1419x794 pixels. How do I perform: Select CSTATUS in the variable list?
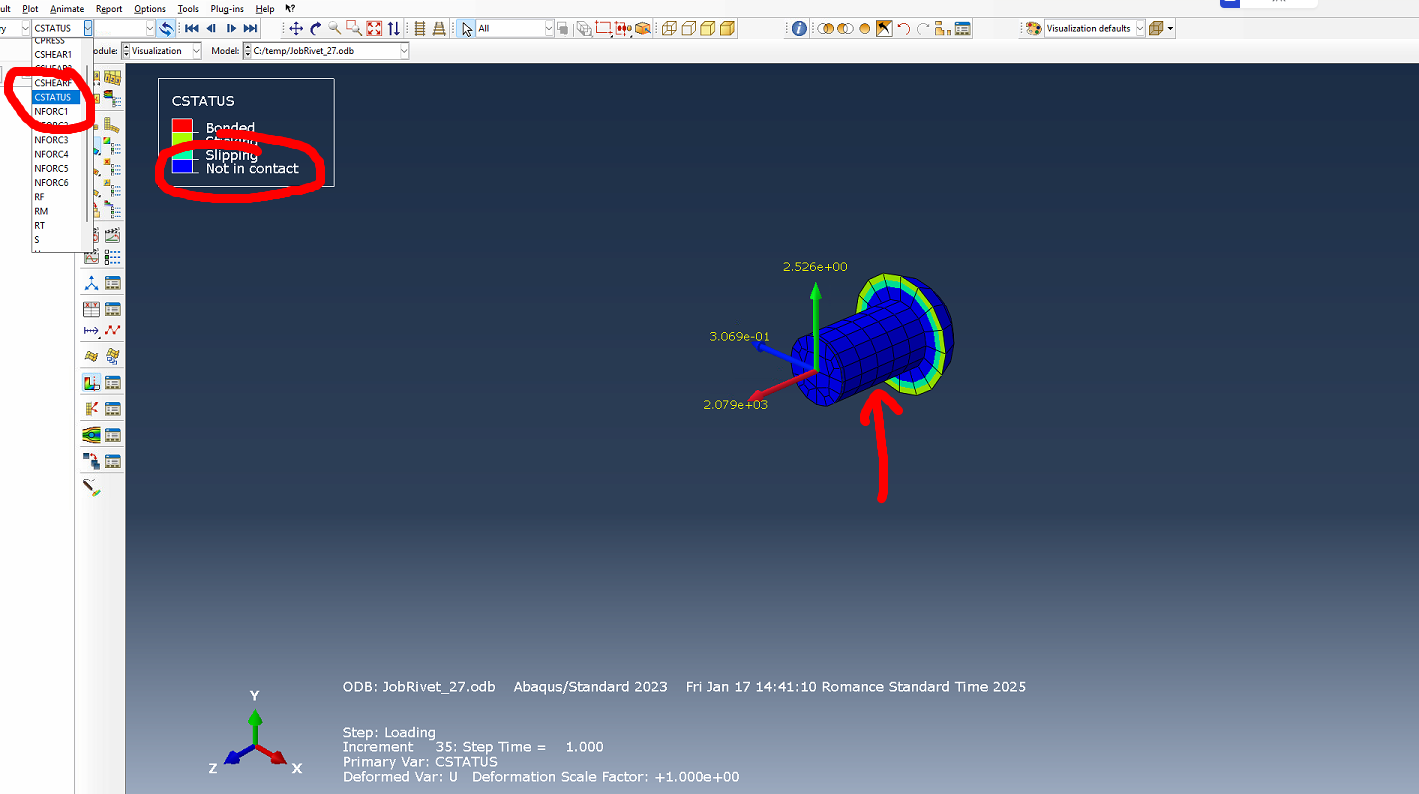53,97
